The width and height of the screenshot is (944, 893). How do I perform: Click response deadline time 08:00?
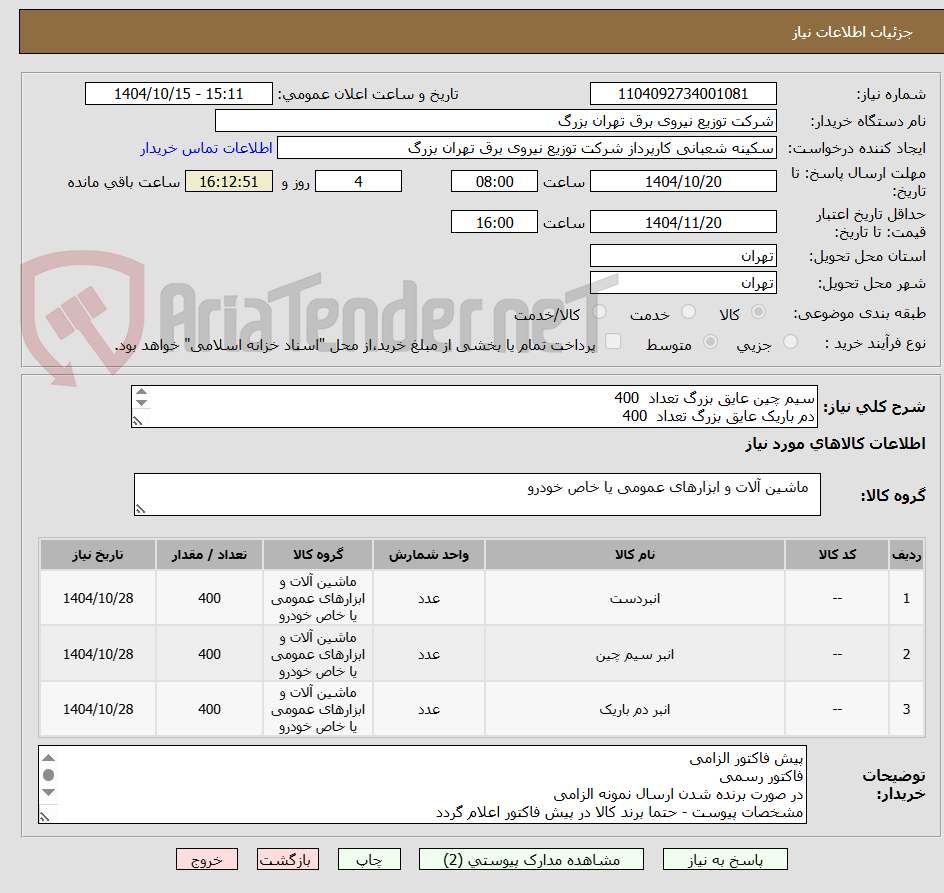494,181
